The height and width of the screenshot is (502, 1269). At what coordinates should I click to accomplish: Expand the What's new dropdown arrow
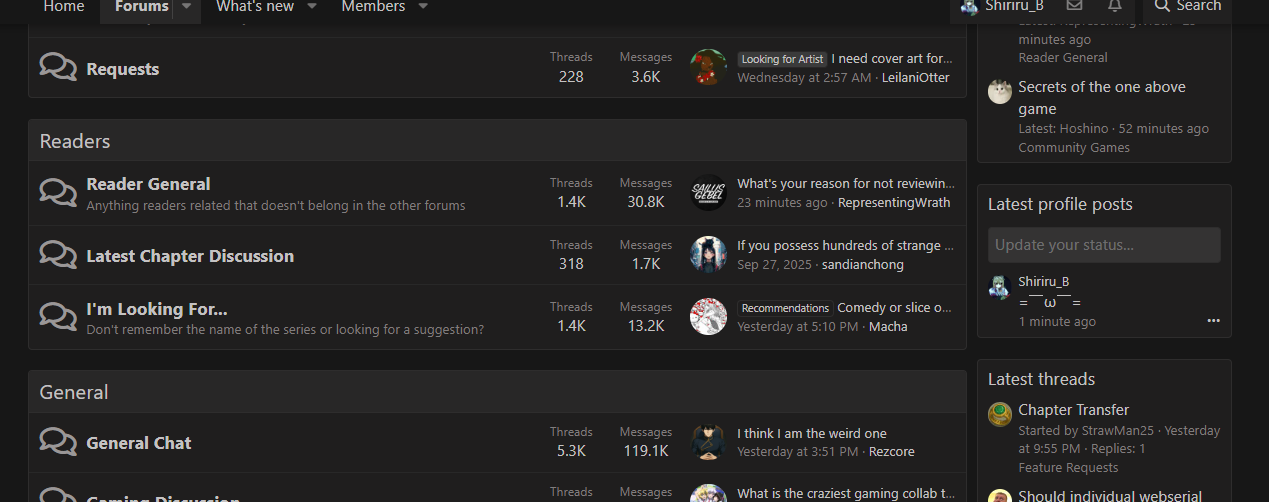point(311,7)
